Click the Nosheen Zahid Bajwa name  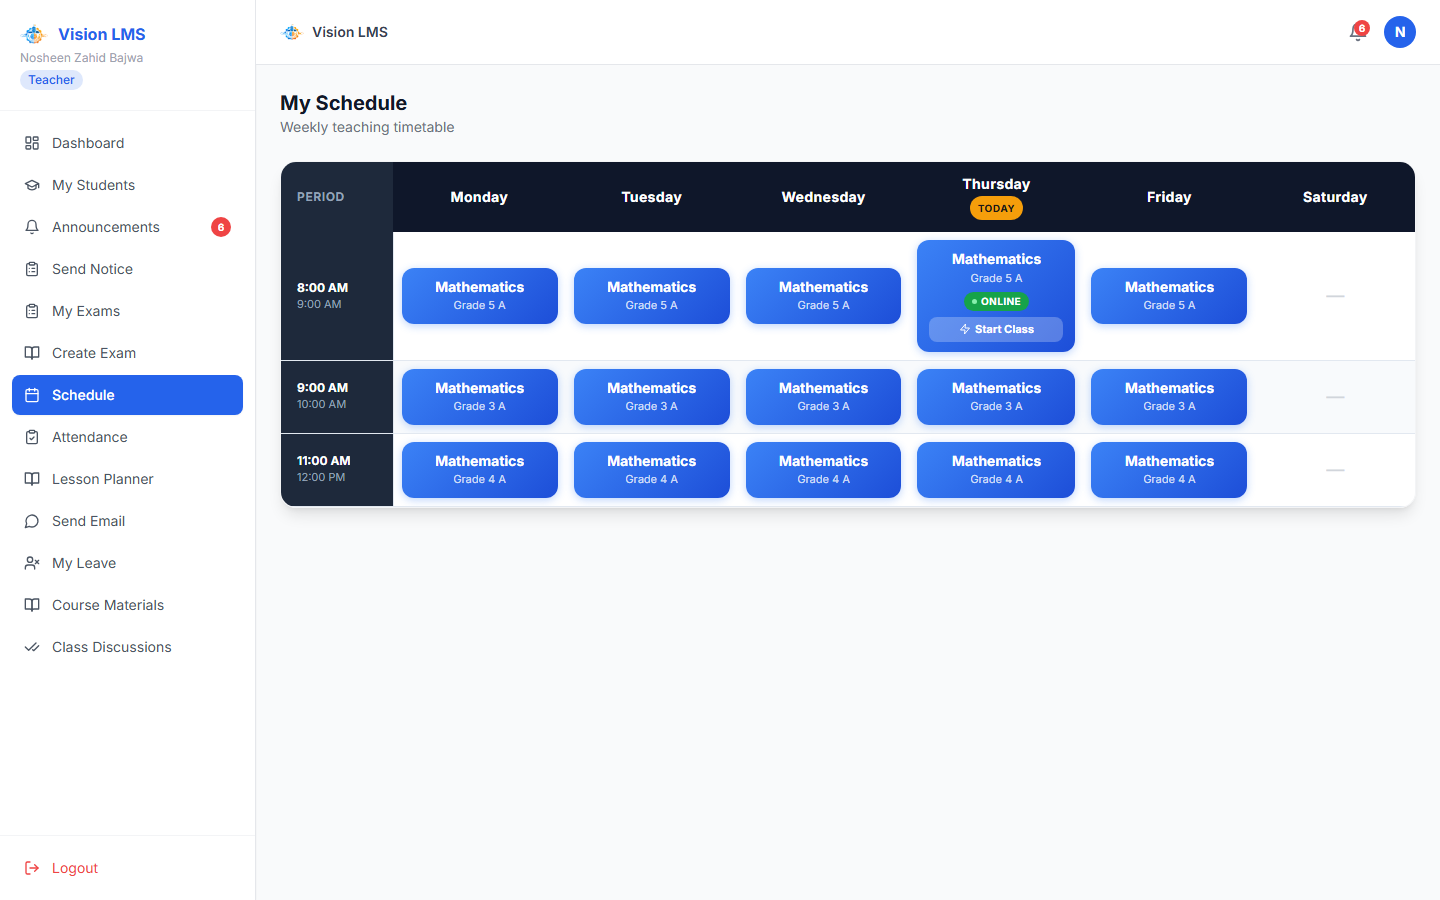[x=81, y=58]
